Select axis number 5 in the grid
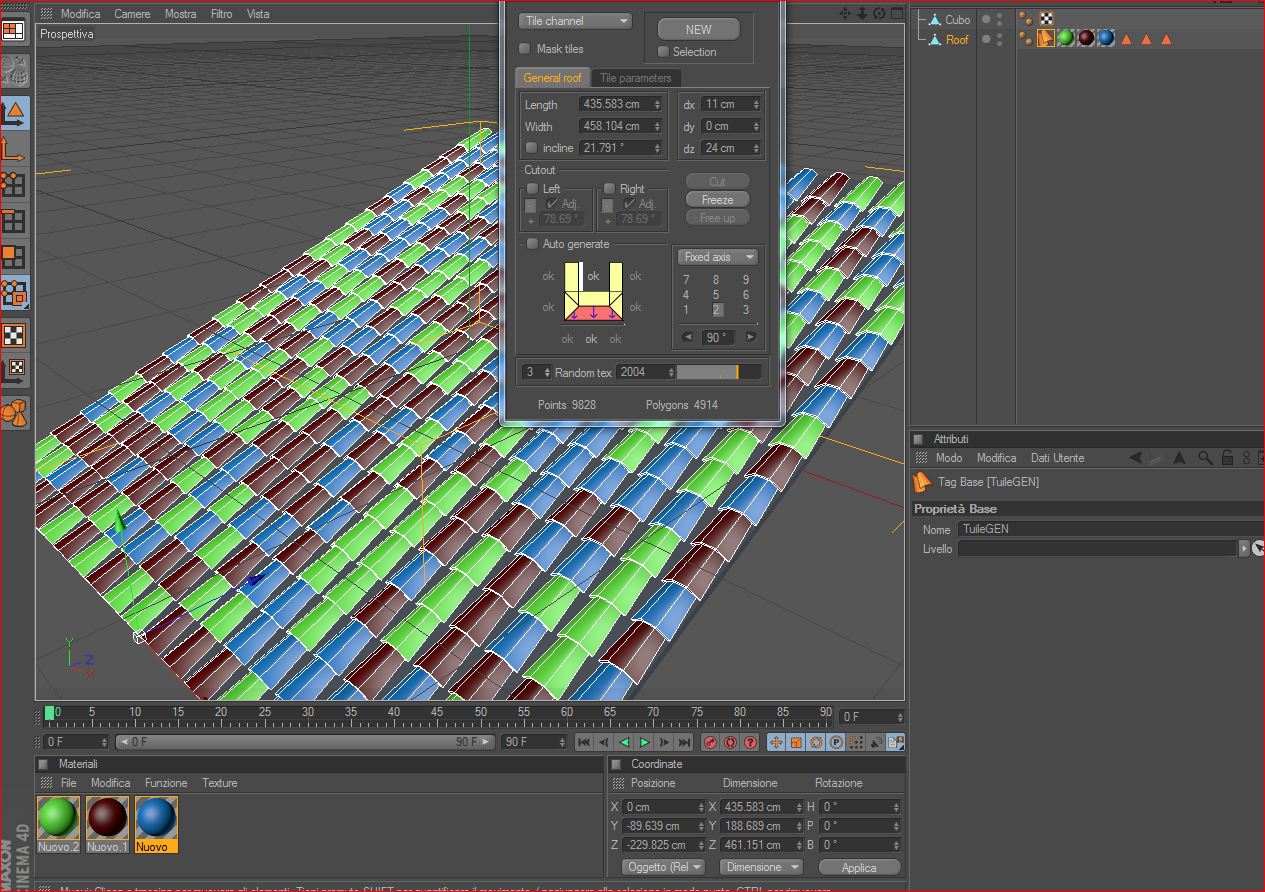The image size is (1265, 892). [x=716, y=295]
